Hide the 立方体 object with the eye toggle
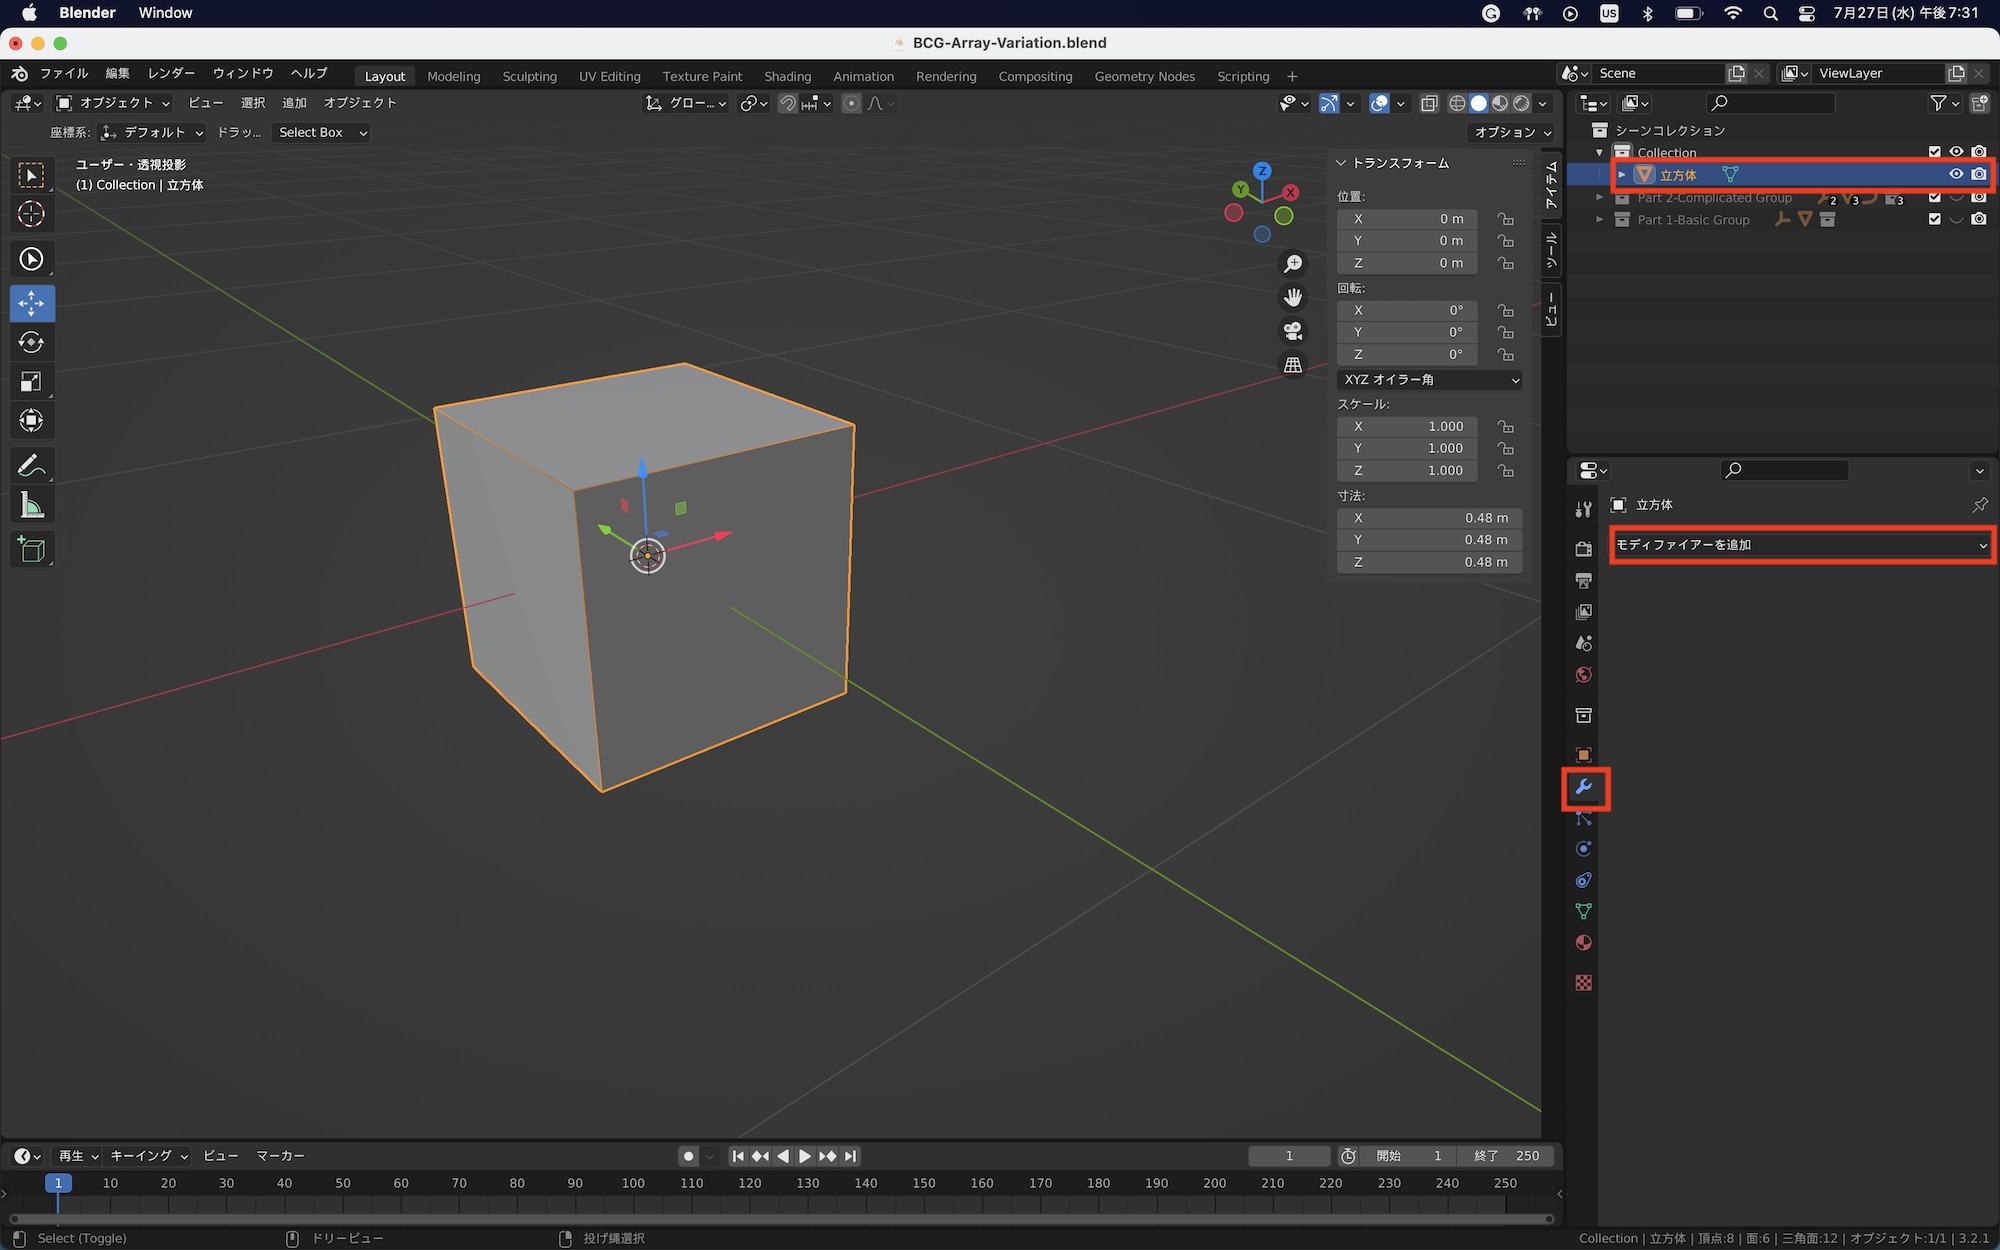 1957,174
